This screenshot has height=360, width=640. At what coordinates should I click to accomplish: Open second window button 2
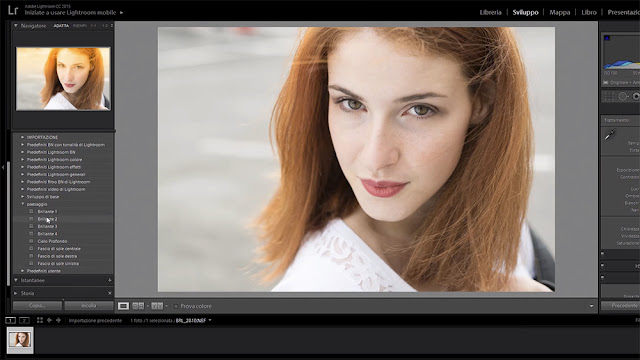pos(24,320)
